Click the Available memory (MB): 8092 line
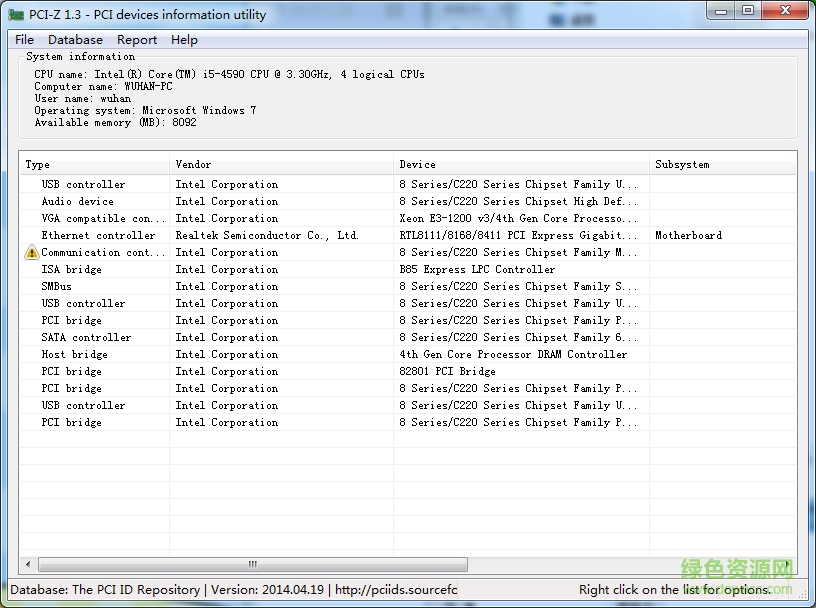 [116, 122]
